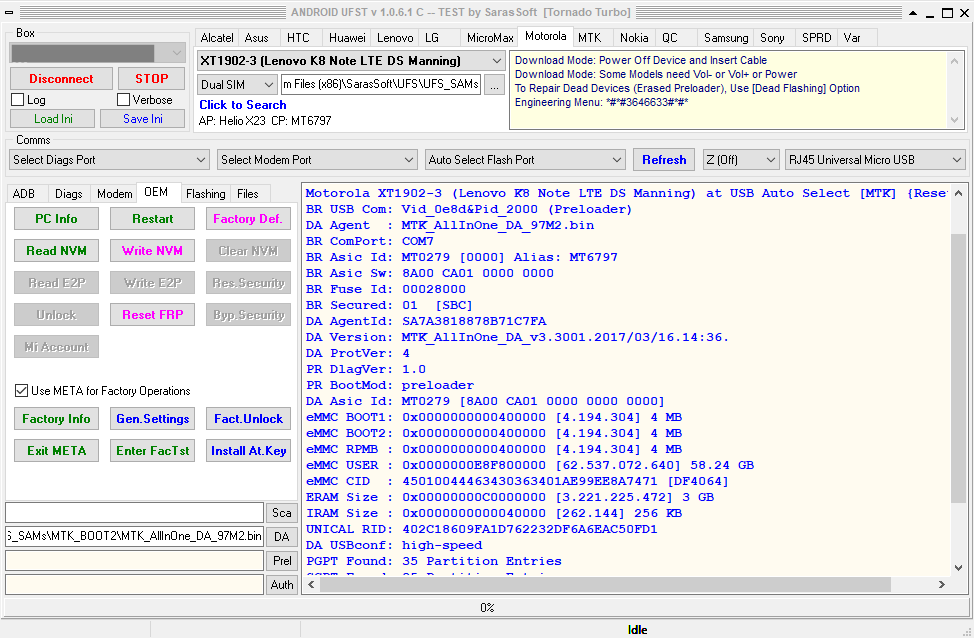Click the Refresh ports button
Screen dimensions: 974x638
(x=664, y=160)
